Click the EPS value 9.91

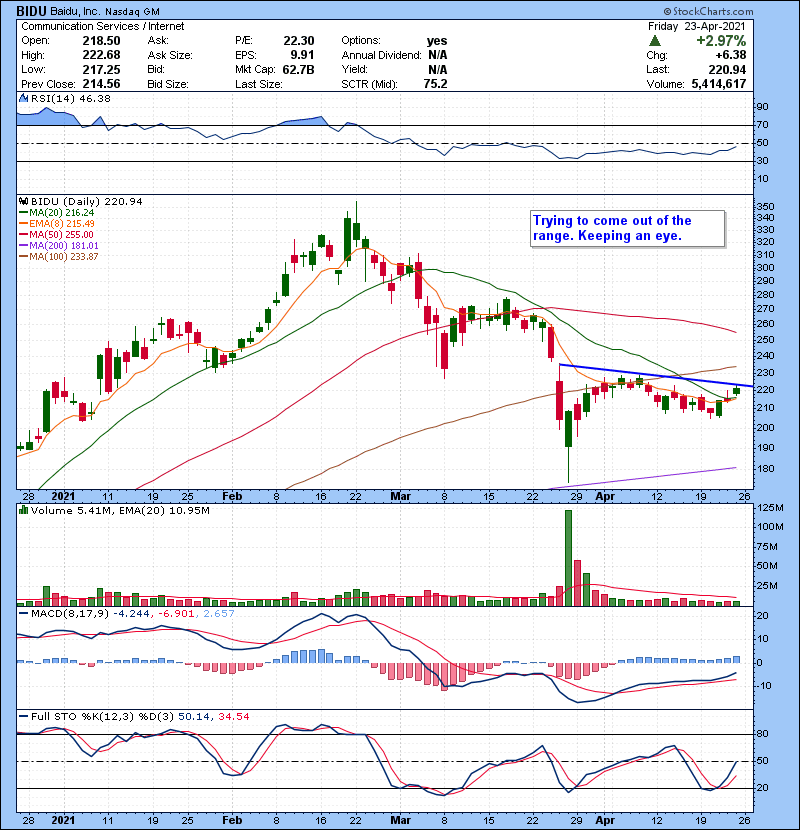tap(302, 55)
